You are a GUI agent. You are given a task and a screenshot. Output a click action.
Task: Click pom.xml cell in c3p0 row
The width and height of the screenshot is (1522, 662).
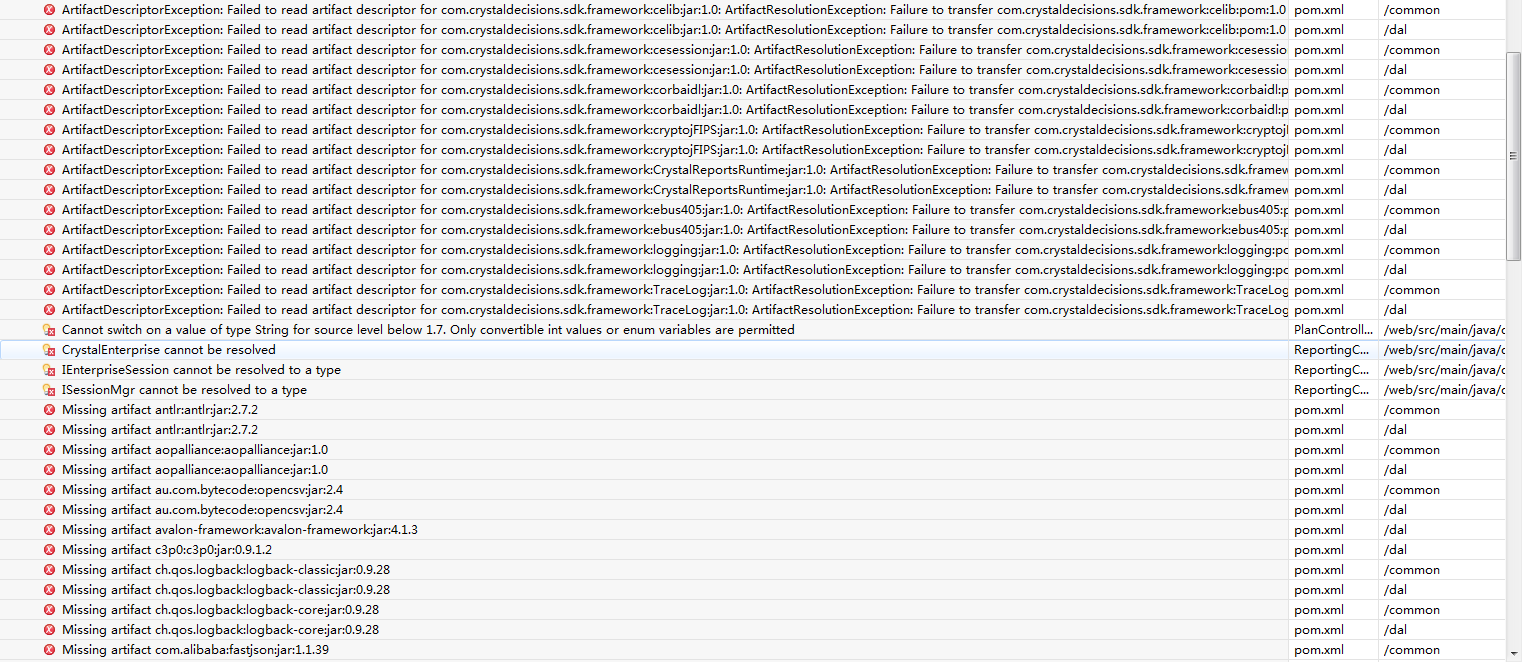(1319, 550)
